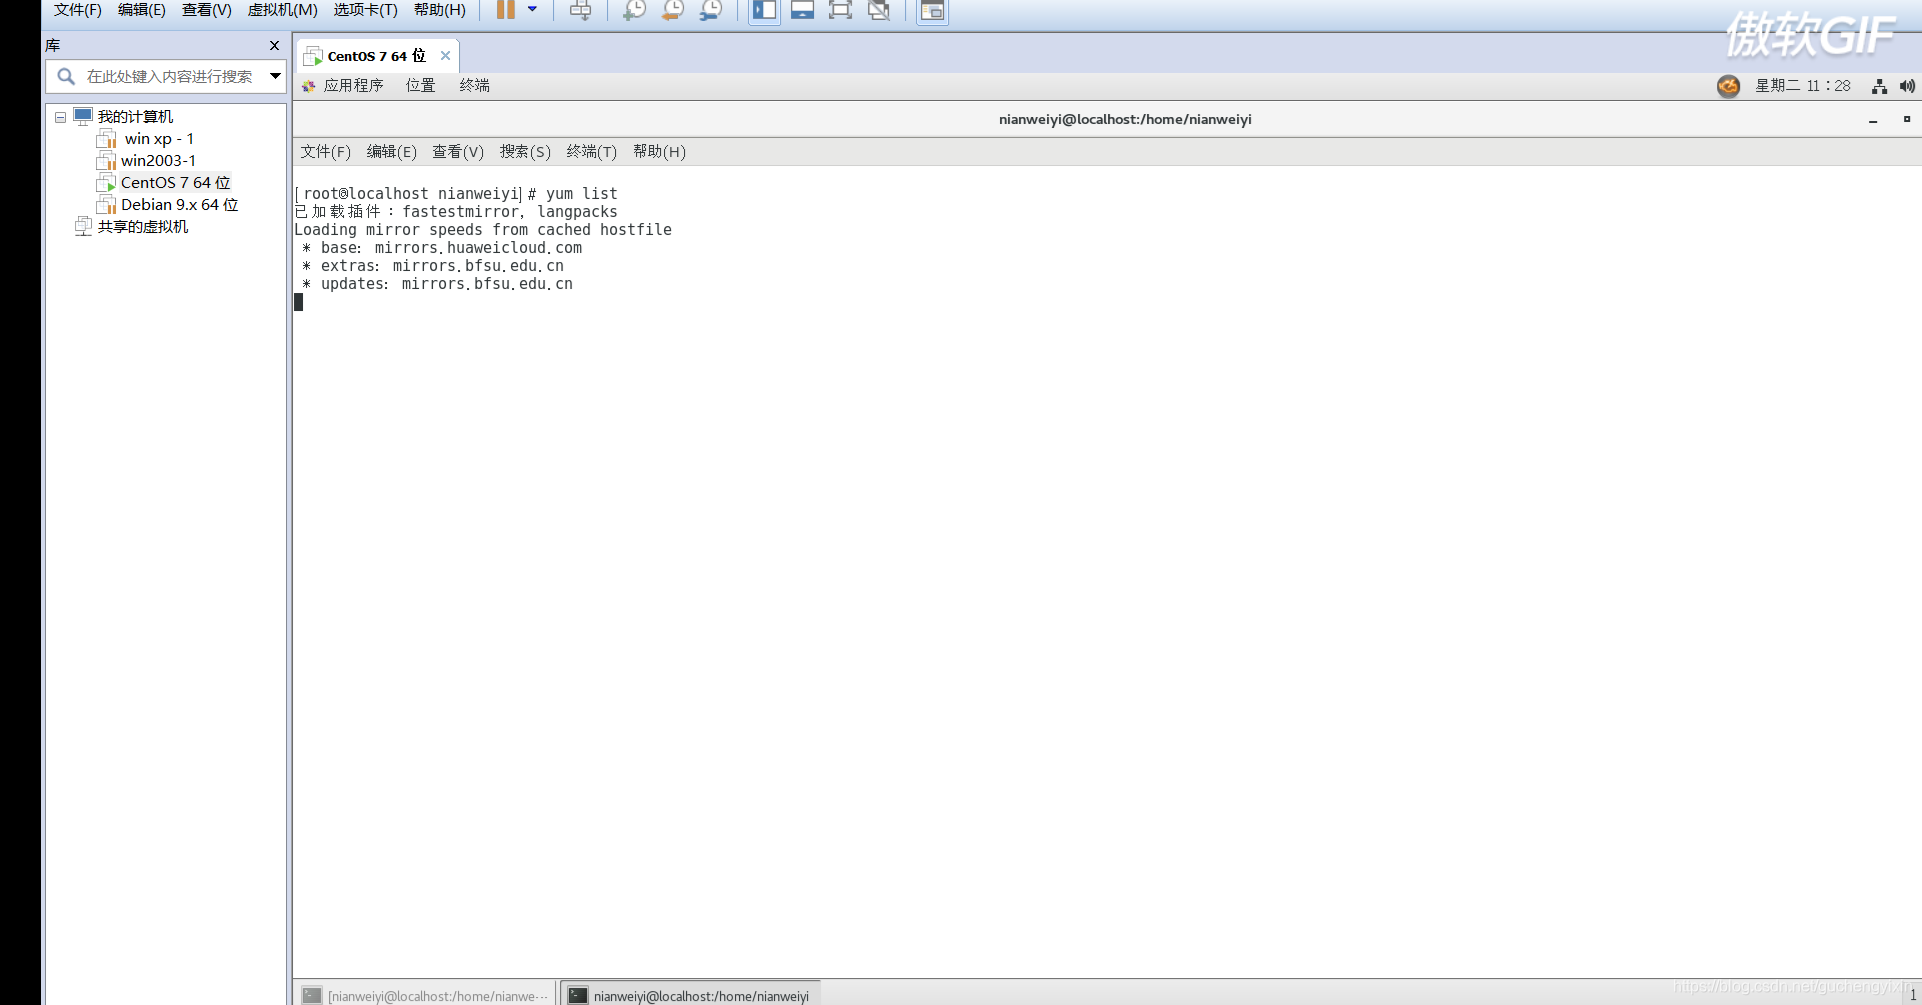
Task: Open terminal 终端(T) menu
Action: point(591,152)
